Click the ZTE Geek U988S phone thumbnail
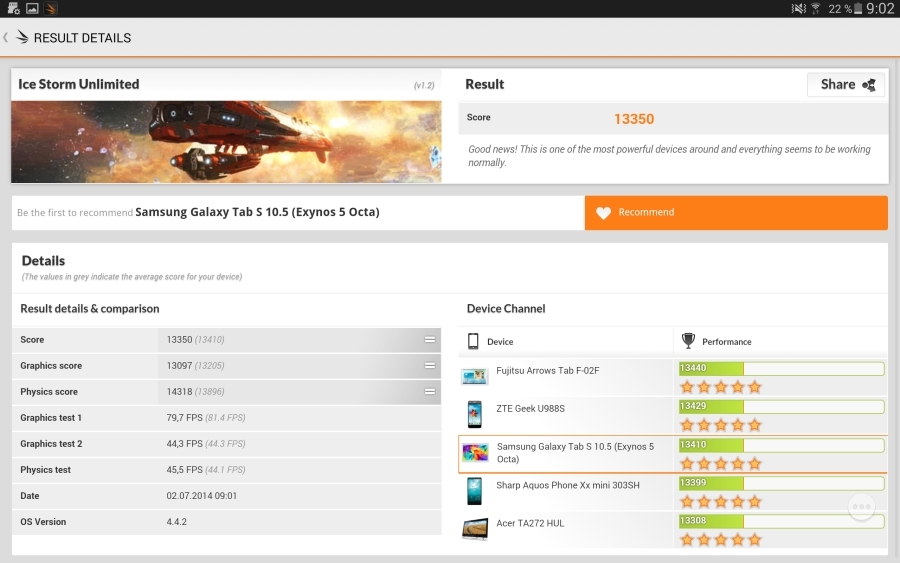Image resolution: width=900 pixels, height=563 pixels. (x=475, y=414)
